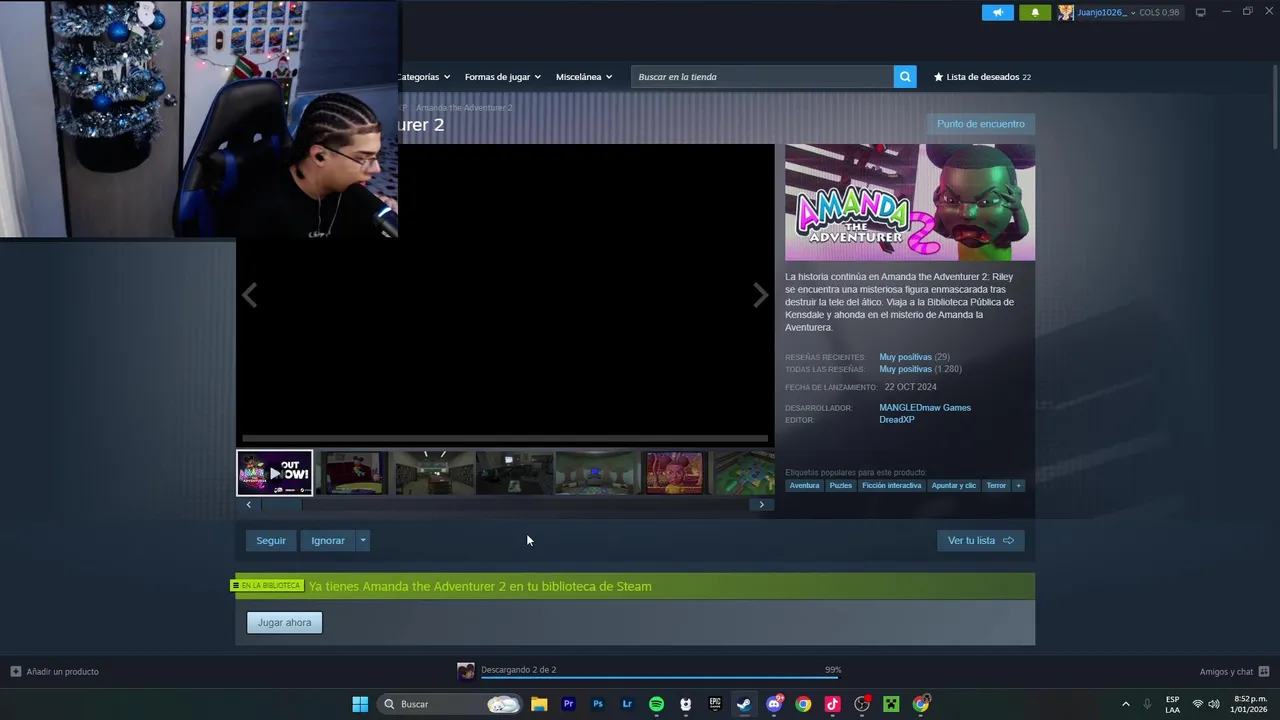Image resolution: width=1280 pixels, height=720 pixels.
Task: Click the downloading game icon
Action: coord(466,672)
